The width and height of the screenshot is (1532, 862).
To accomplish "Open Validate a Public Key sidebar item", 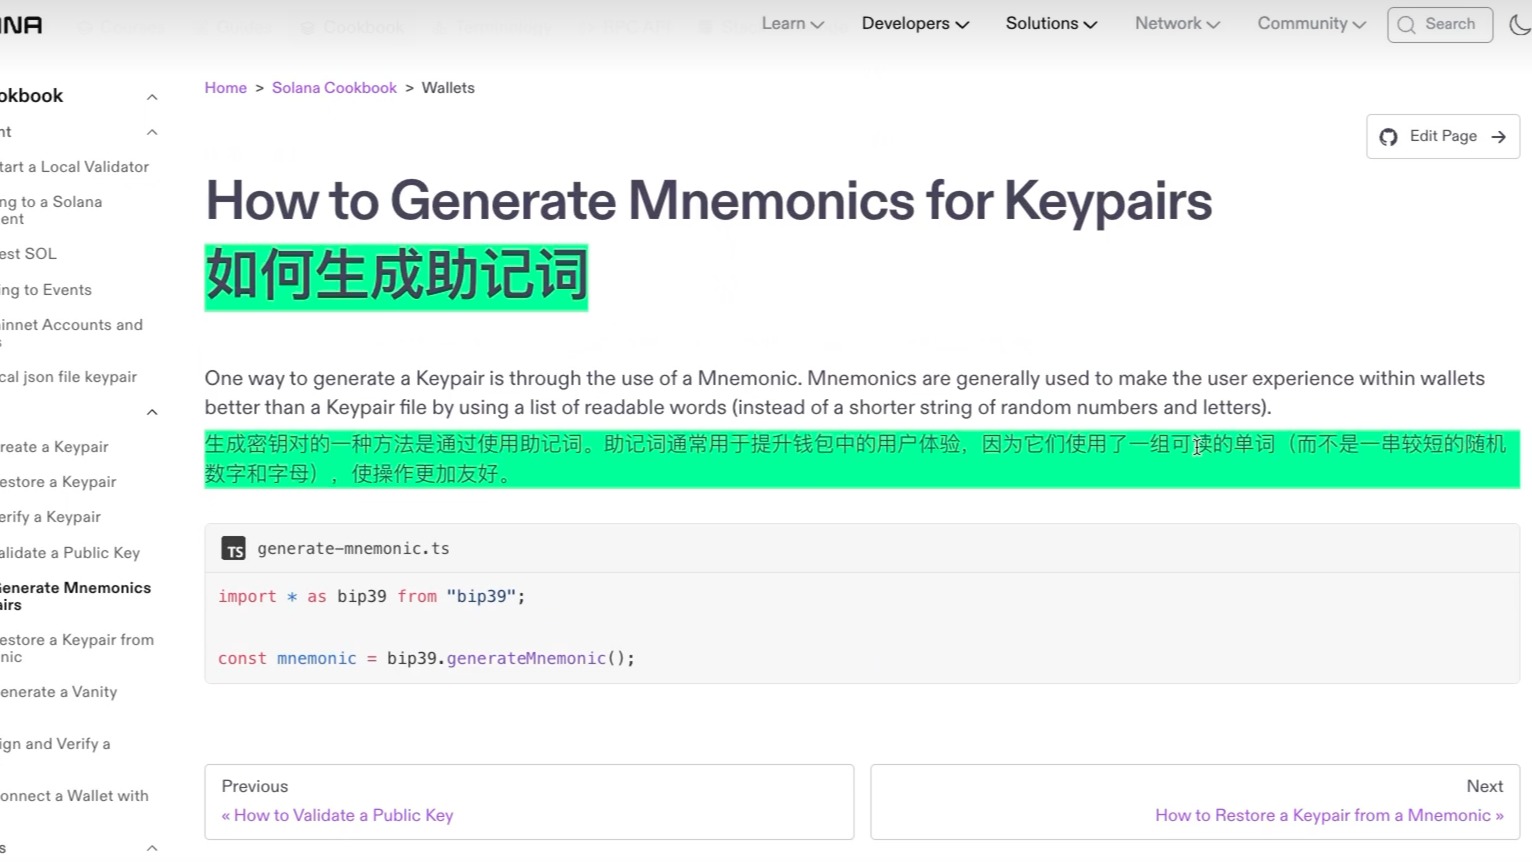I will coord(70,553).
